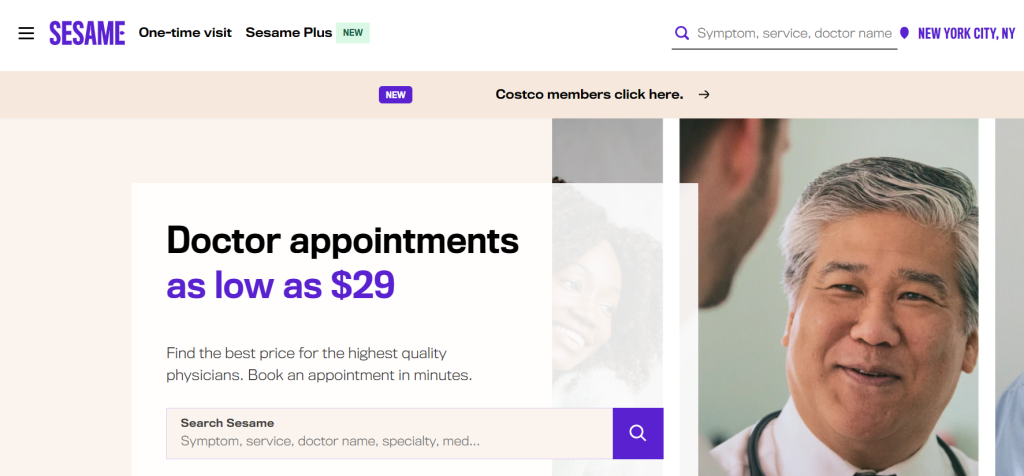Screen dimensions: 1024x476
Task: Open the hamburger navigation menu
Action: point(26,33)
